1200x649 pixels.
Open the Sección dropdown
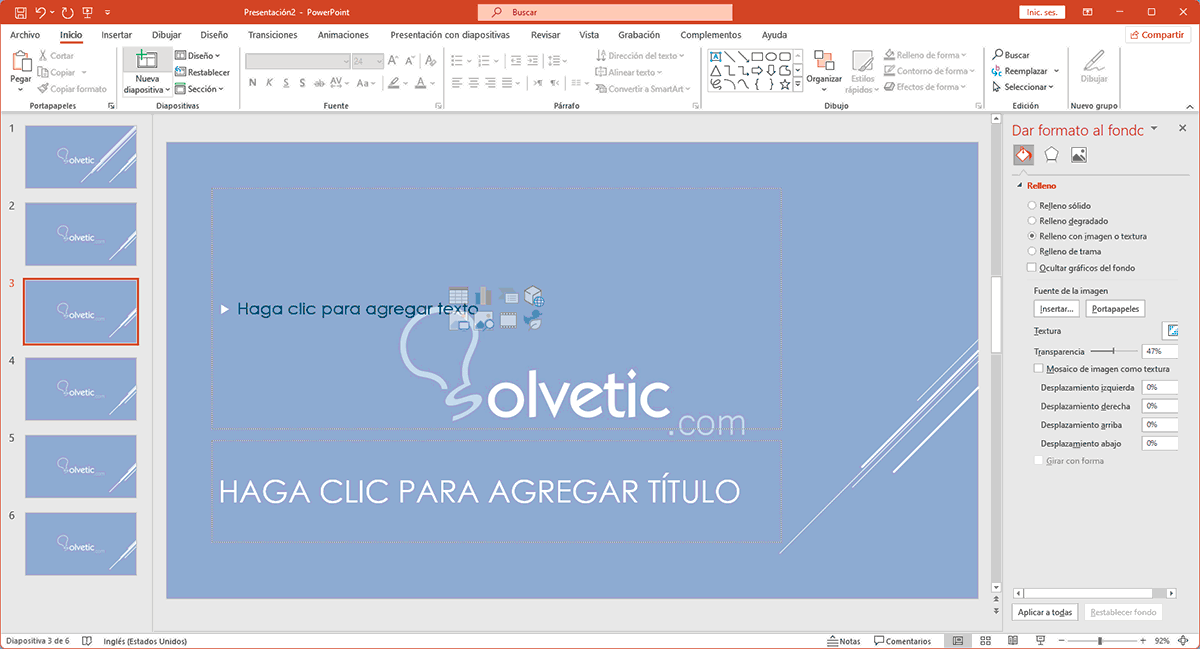click(x=200, y=89)
